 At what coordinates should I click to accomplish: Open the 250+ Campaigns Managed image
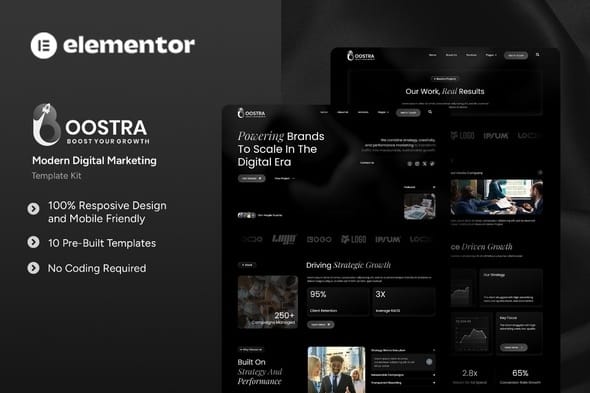[268, 302]
